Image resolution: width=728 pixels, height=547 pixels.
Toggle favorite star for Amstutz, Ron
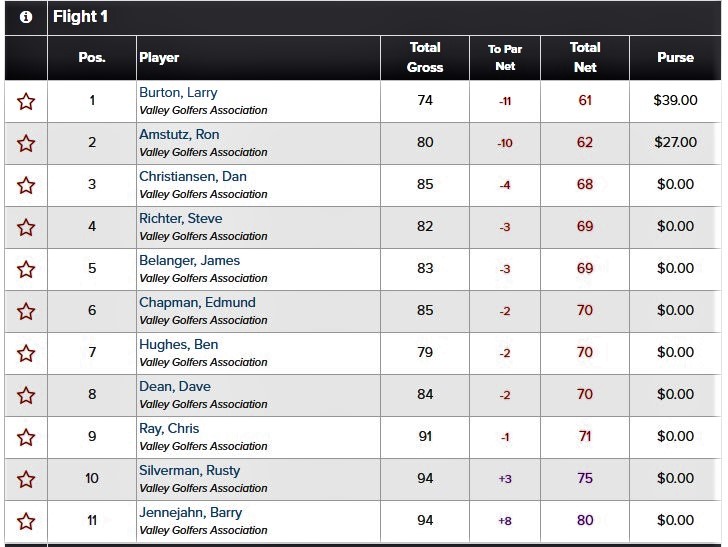click(26, 143)
